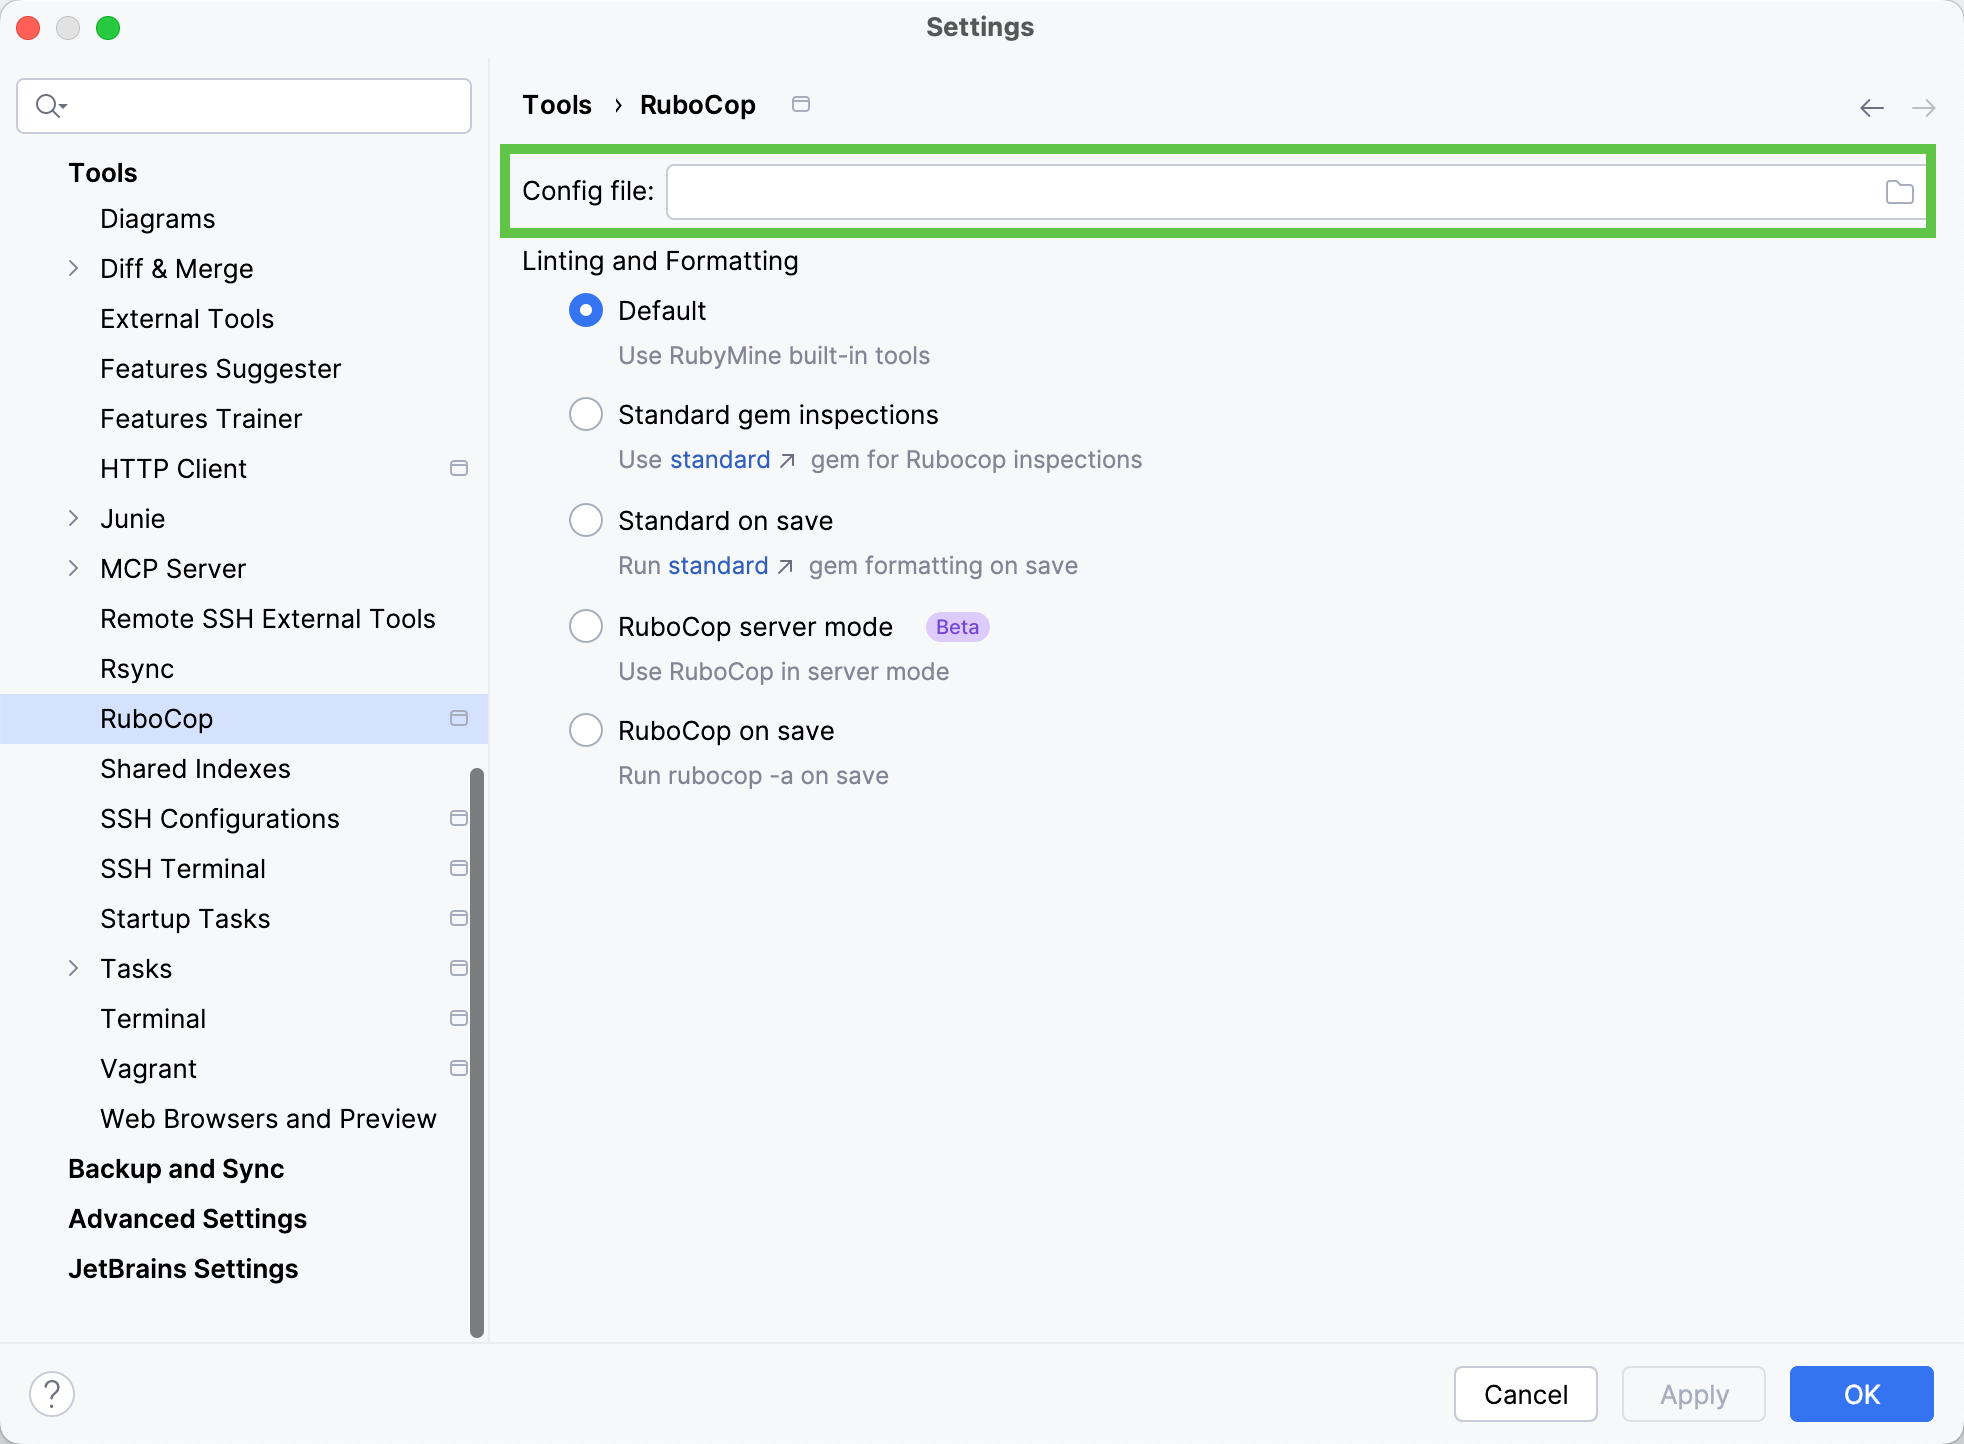The width and height of the screenshot is (1964, 1444).
Task: Select Shared Indexes in the sidebar
Action: [195, 768]
